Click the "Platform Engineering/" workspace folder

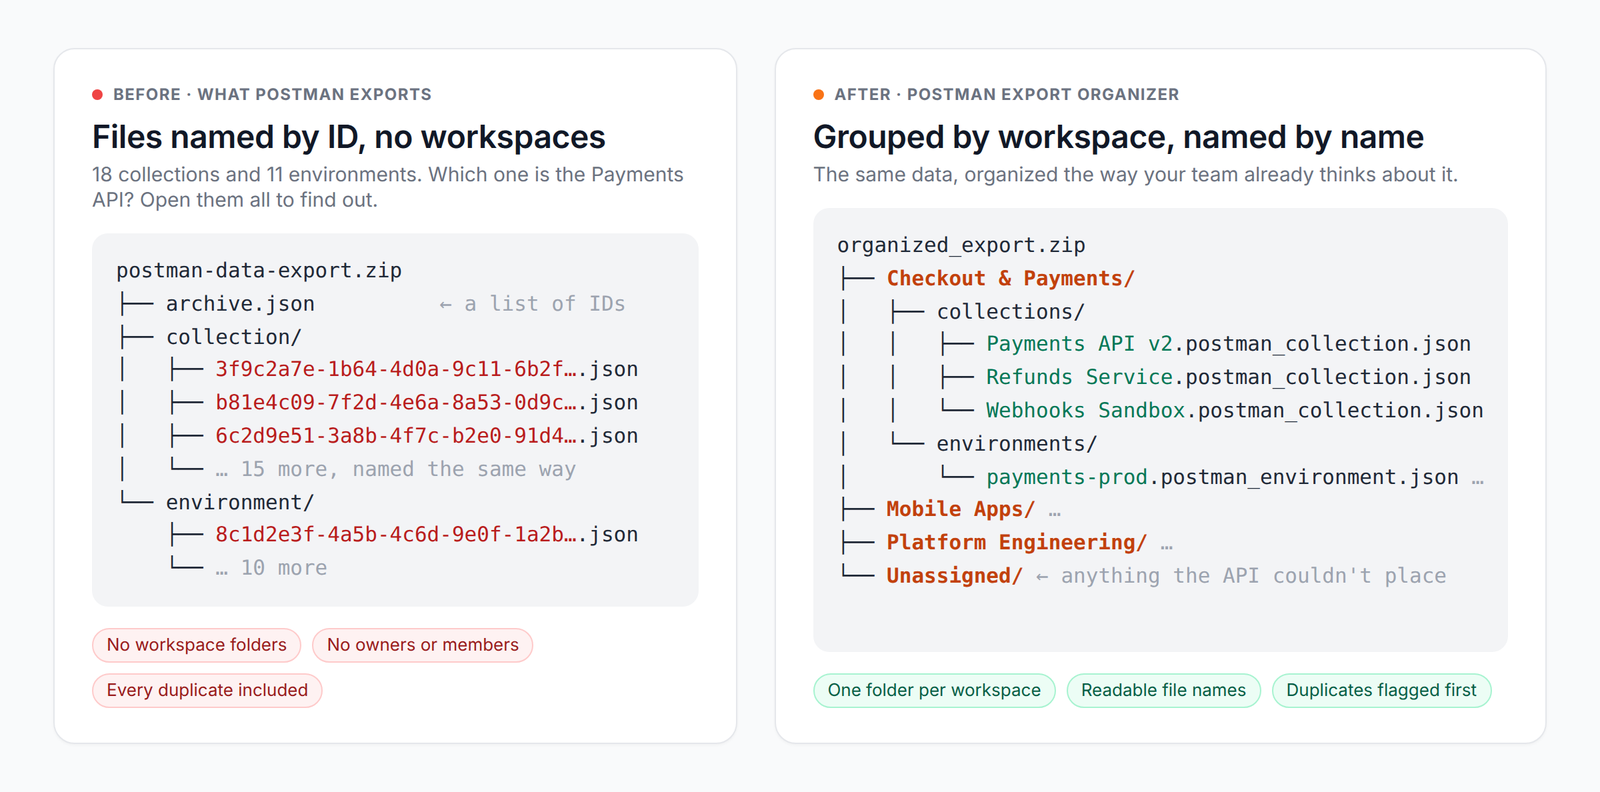pyautogui.click(x=1017, y=542)
